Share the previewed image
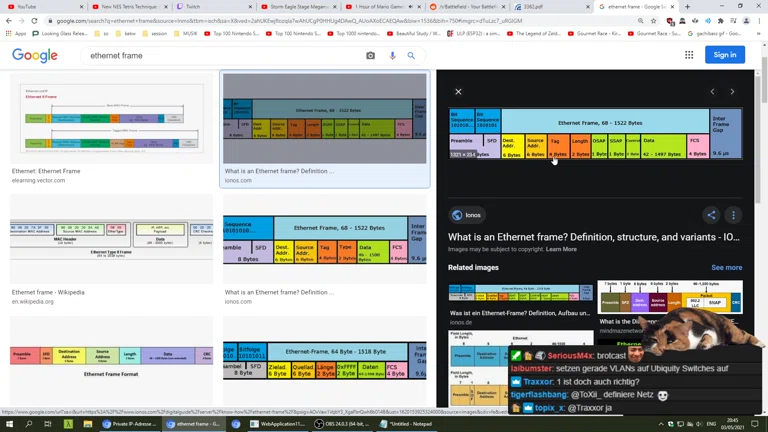 pos(711,215)
